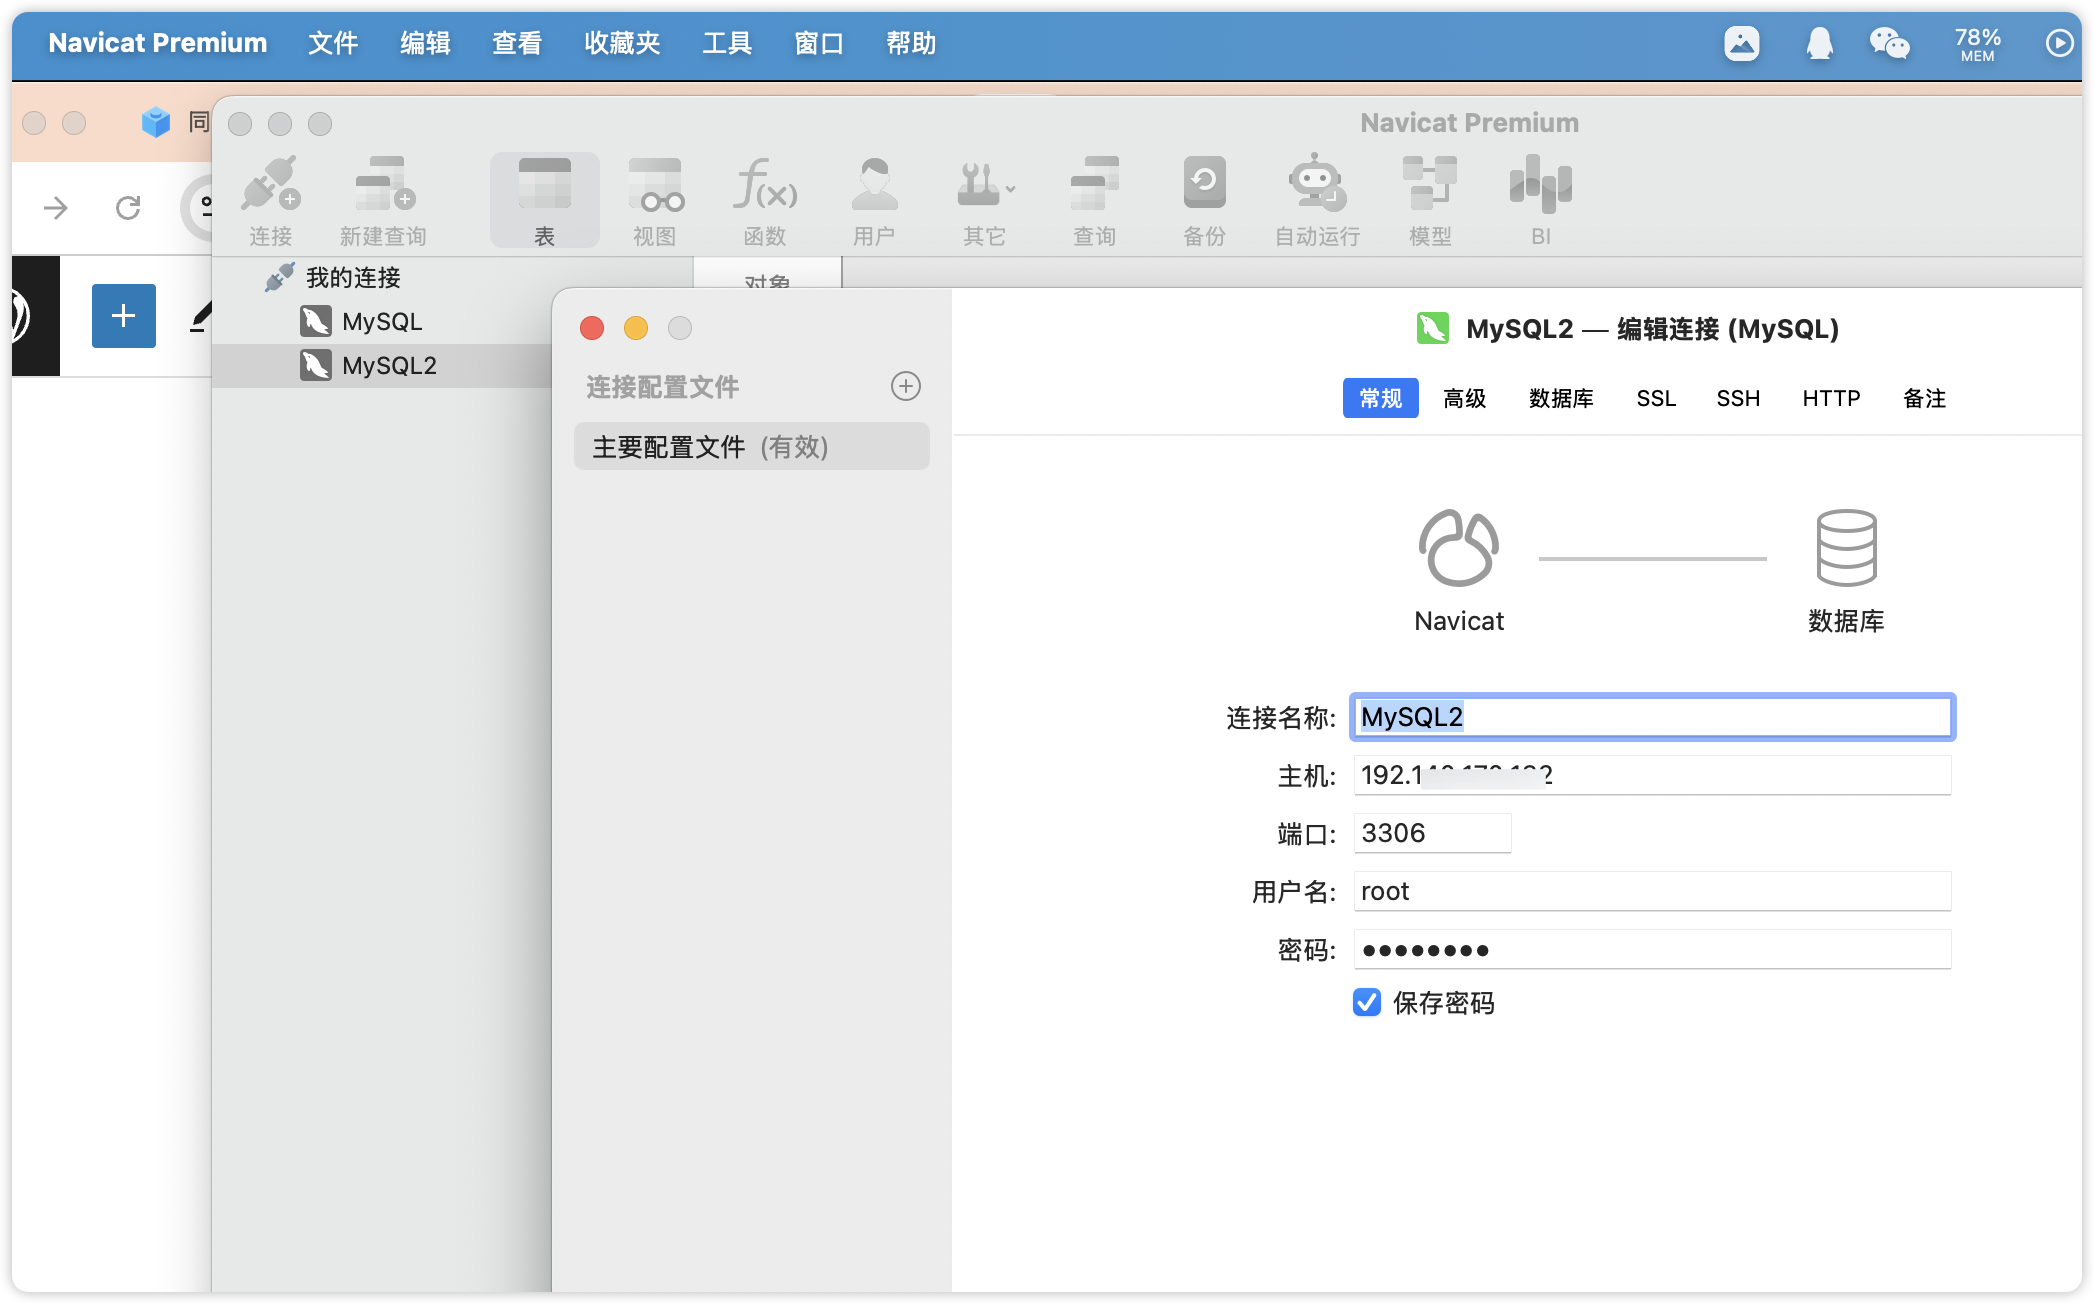Click the reload icon in background browser

tap(127, 208)
